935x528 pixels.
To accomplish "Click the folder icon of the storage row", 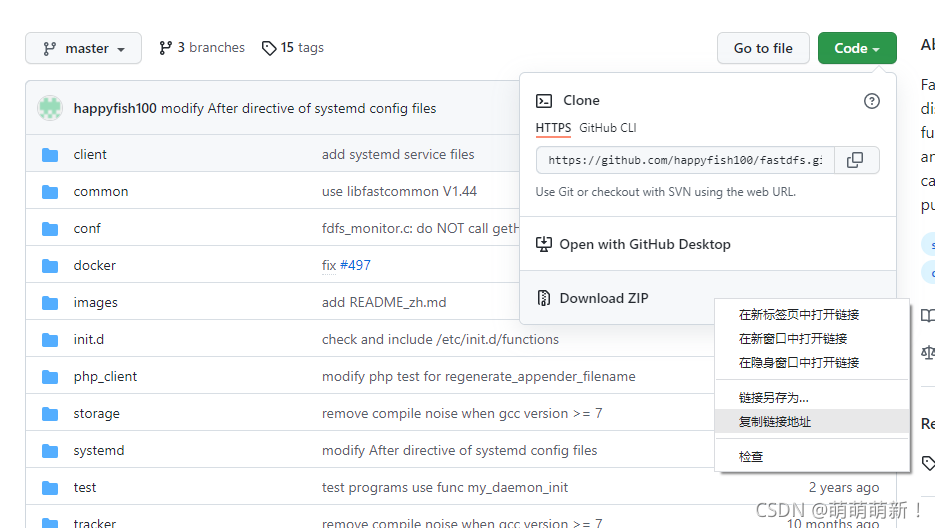I will tap(50, 414).
